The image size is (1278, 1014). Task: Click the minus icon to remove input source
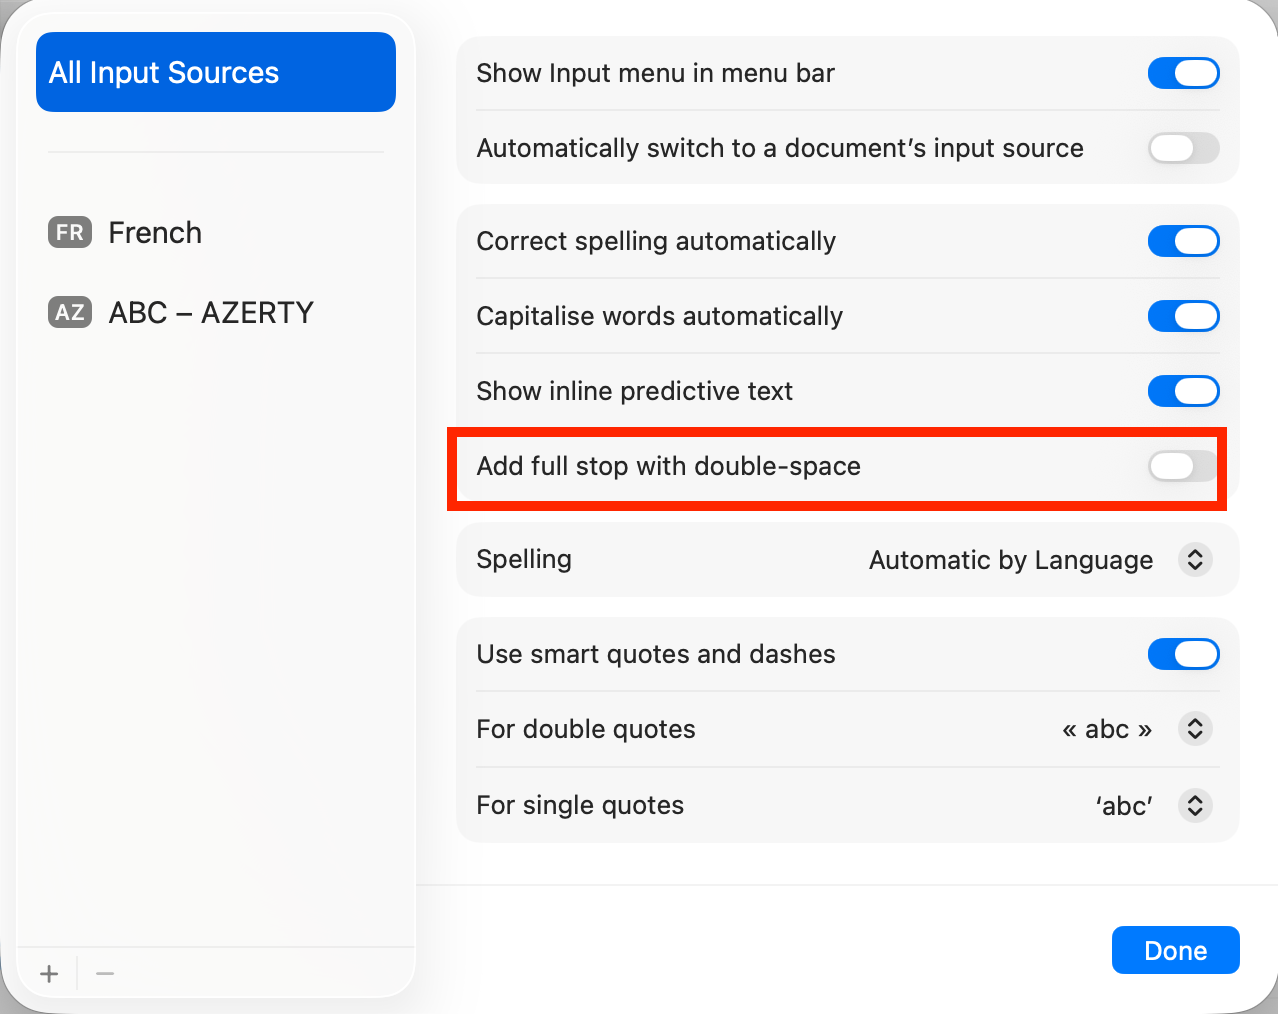pos(105,973)
